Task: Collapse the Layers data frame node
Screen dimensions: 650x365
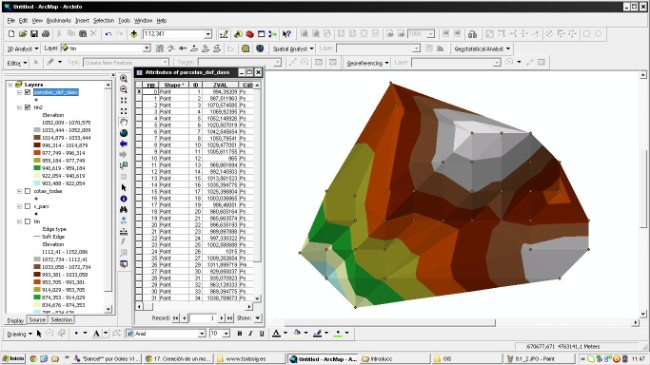Action: click(x=10, y=85)
